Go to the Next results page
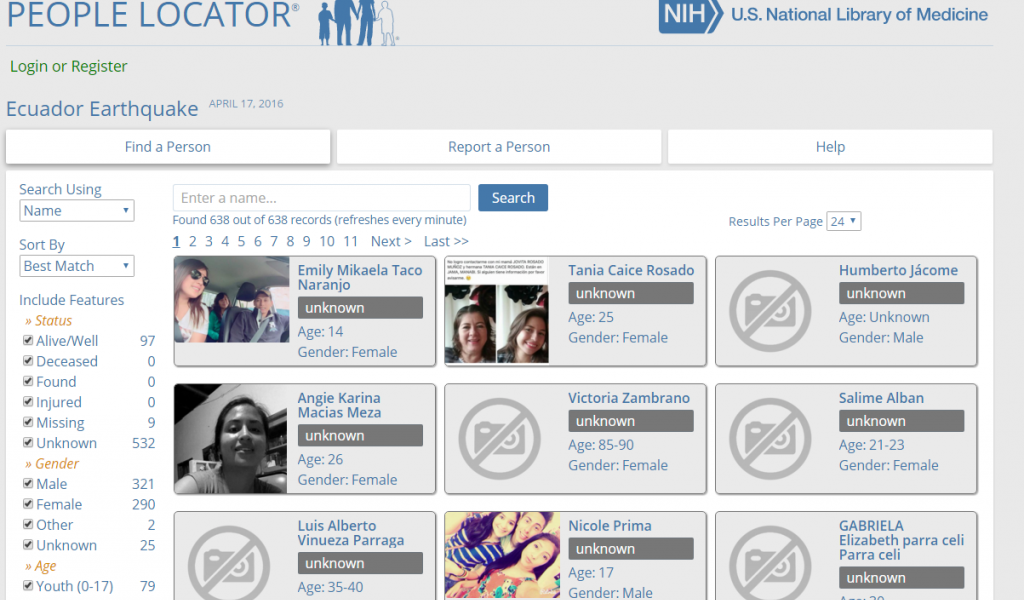Image resolution: width=1024 pixels, height=600 pixels. 391,241
